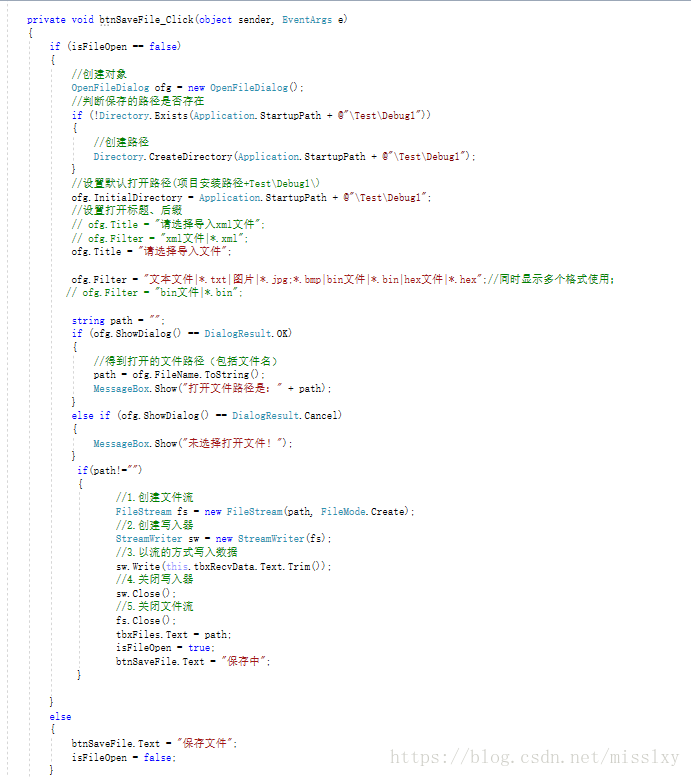The image size is (691, 777).
Task: Click the 'ofg.Title = "请选择导入文件"' line
Action: 151,251
